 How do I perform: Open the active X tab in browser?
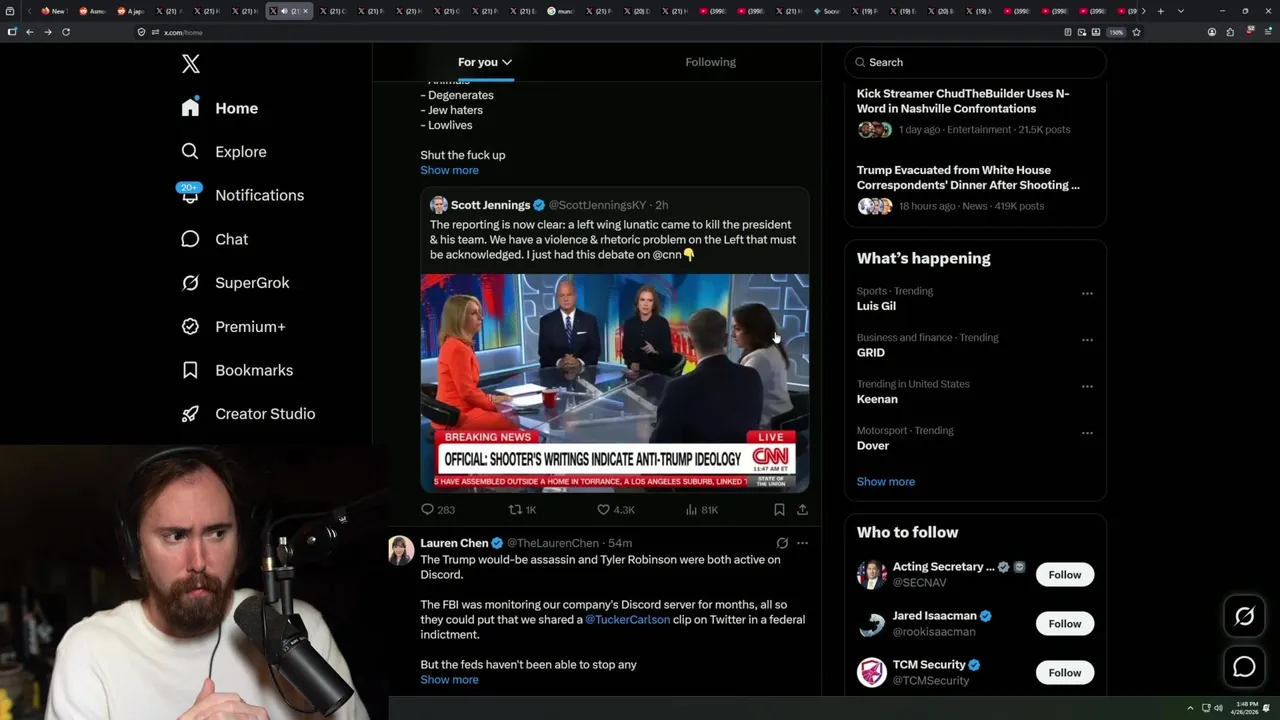[x=290, y=11]
